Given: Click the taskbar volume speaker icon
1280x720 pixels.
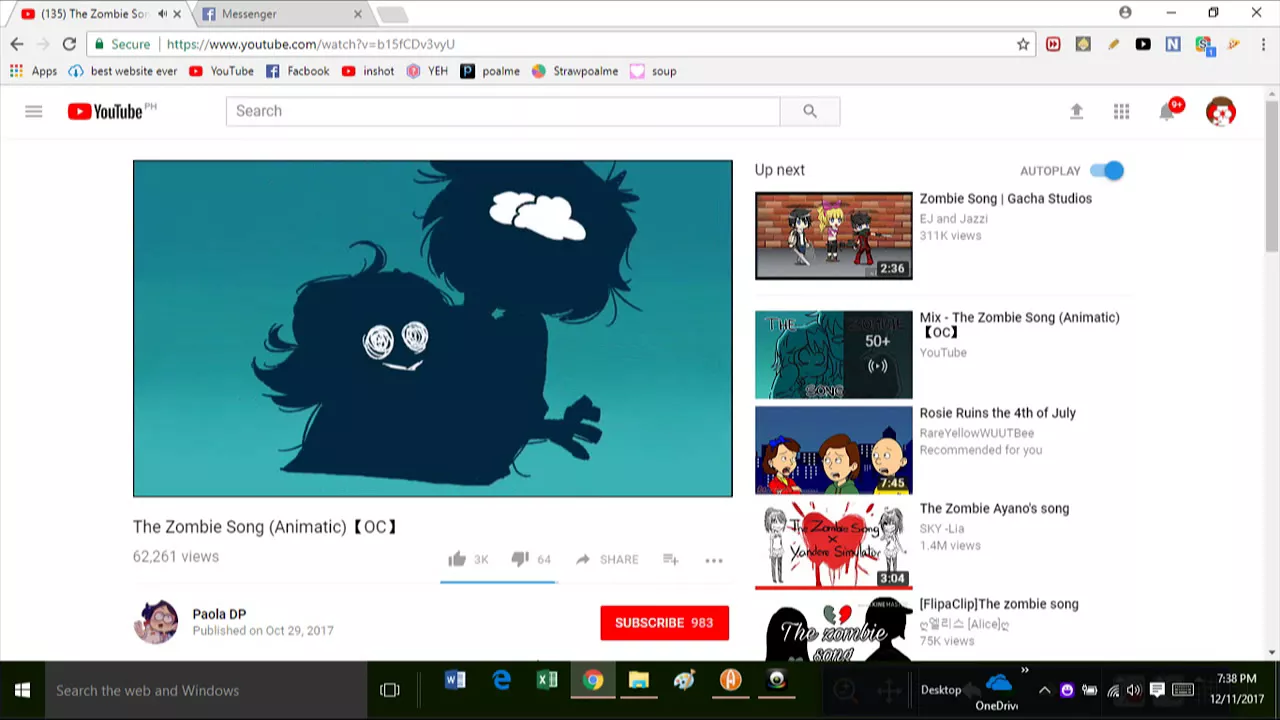Looking at the screenshot, I should pos(1133,690).
